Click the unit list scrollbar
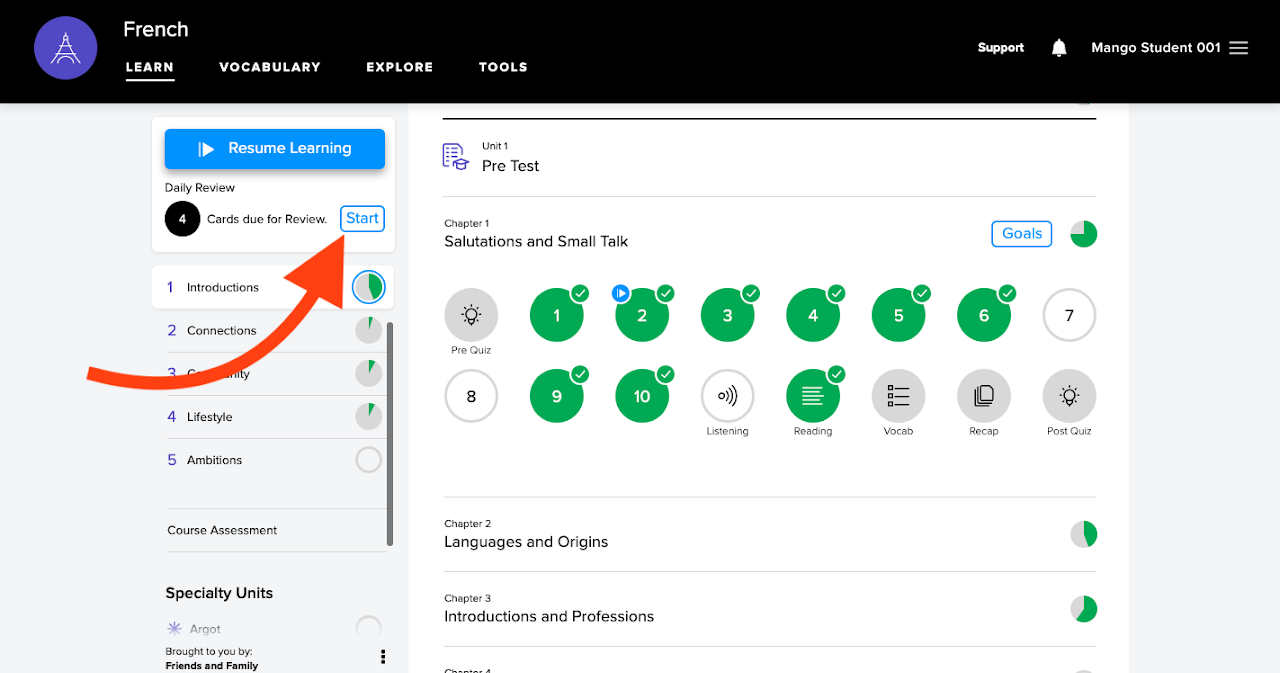 pos(390,433)
